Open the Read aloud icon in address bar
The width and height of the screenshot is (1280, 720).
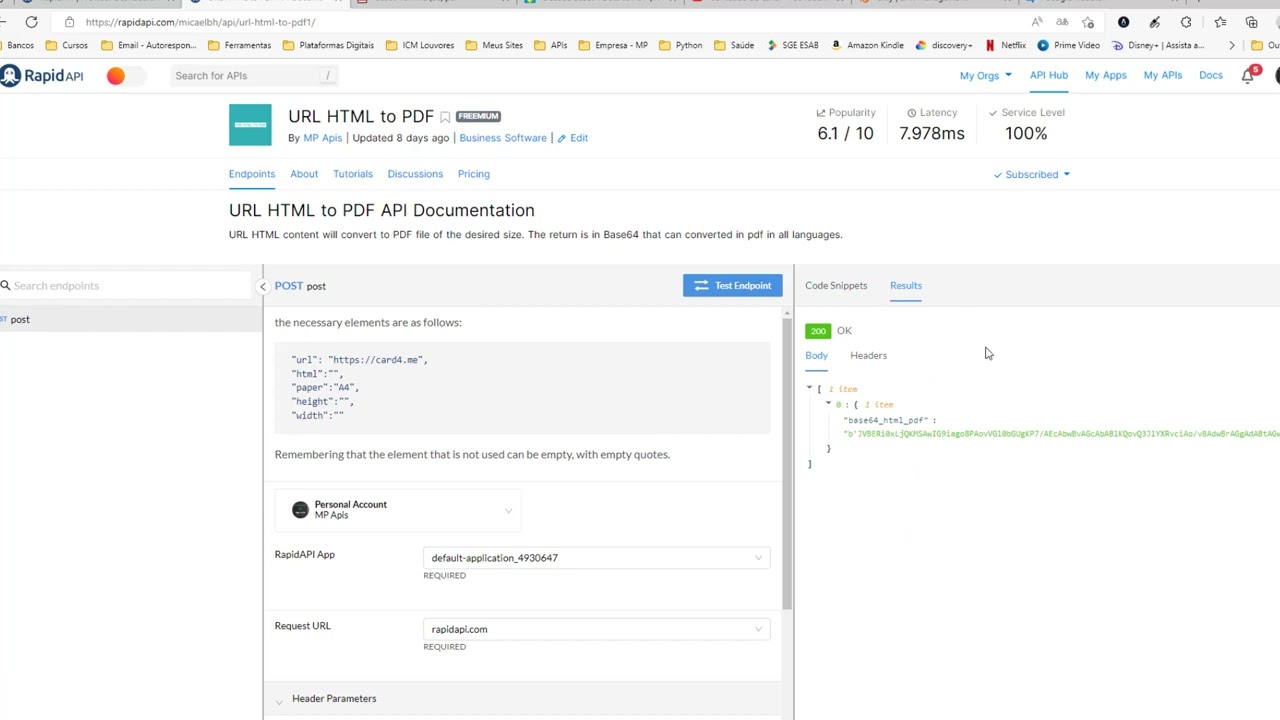point(1036,22)
